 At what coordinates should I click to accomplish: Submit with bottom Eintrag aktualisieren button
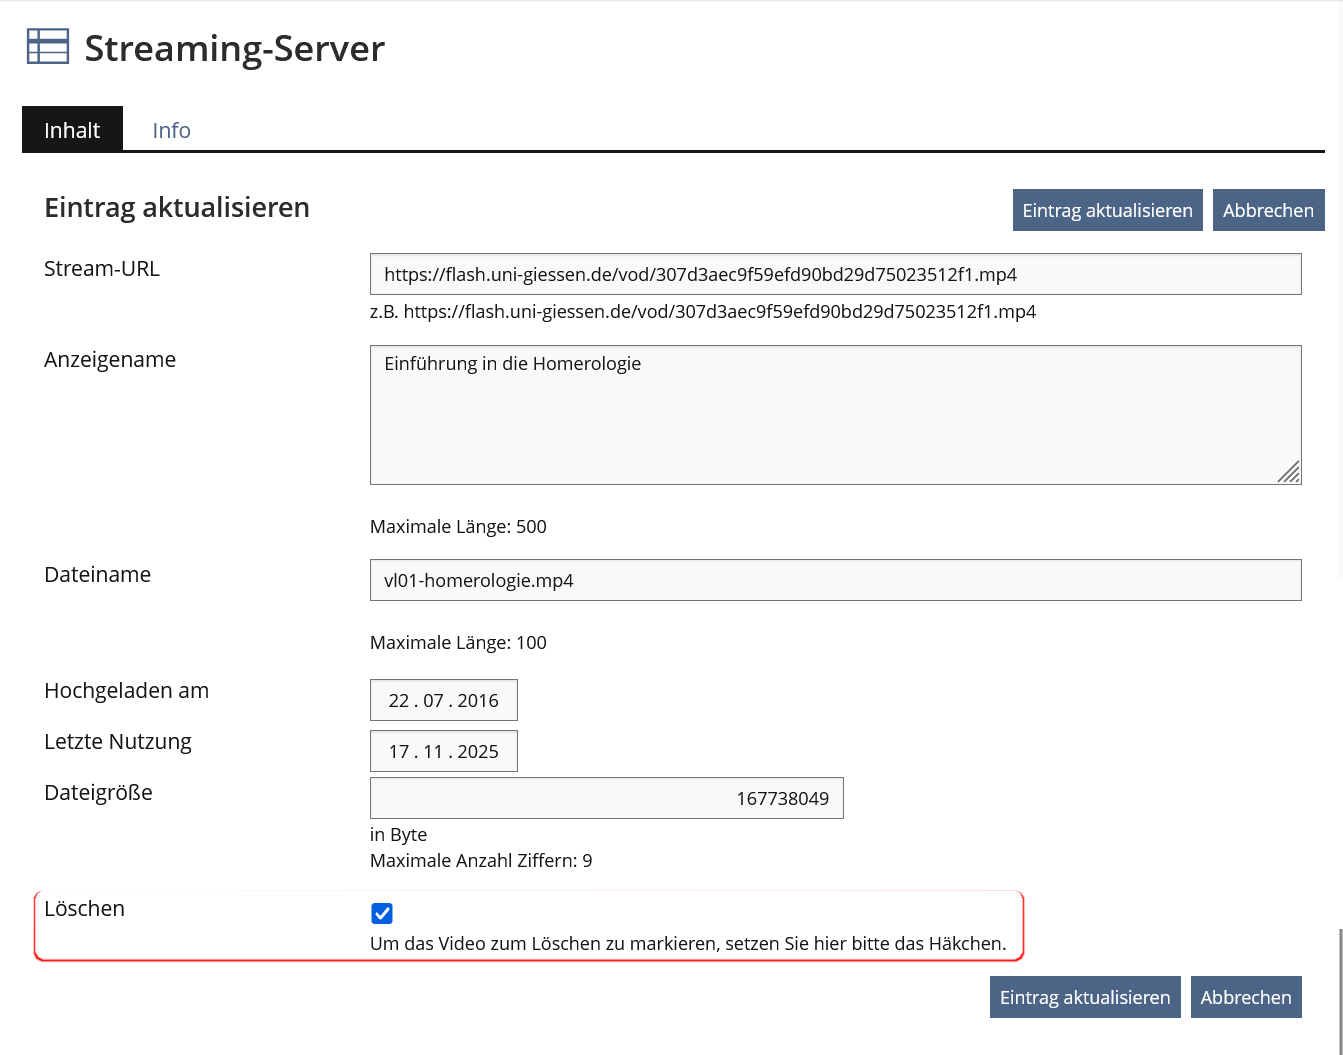point(1084,997)
